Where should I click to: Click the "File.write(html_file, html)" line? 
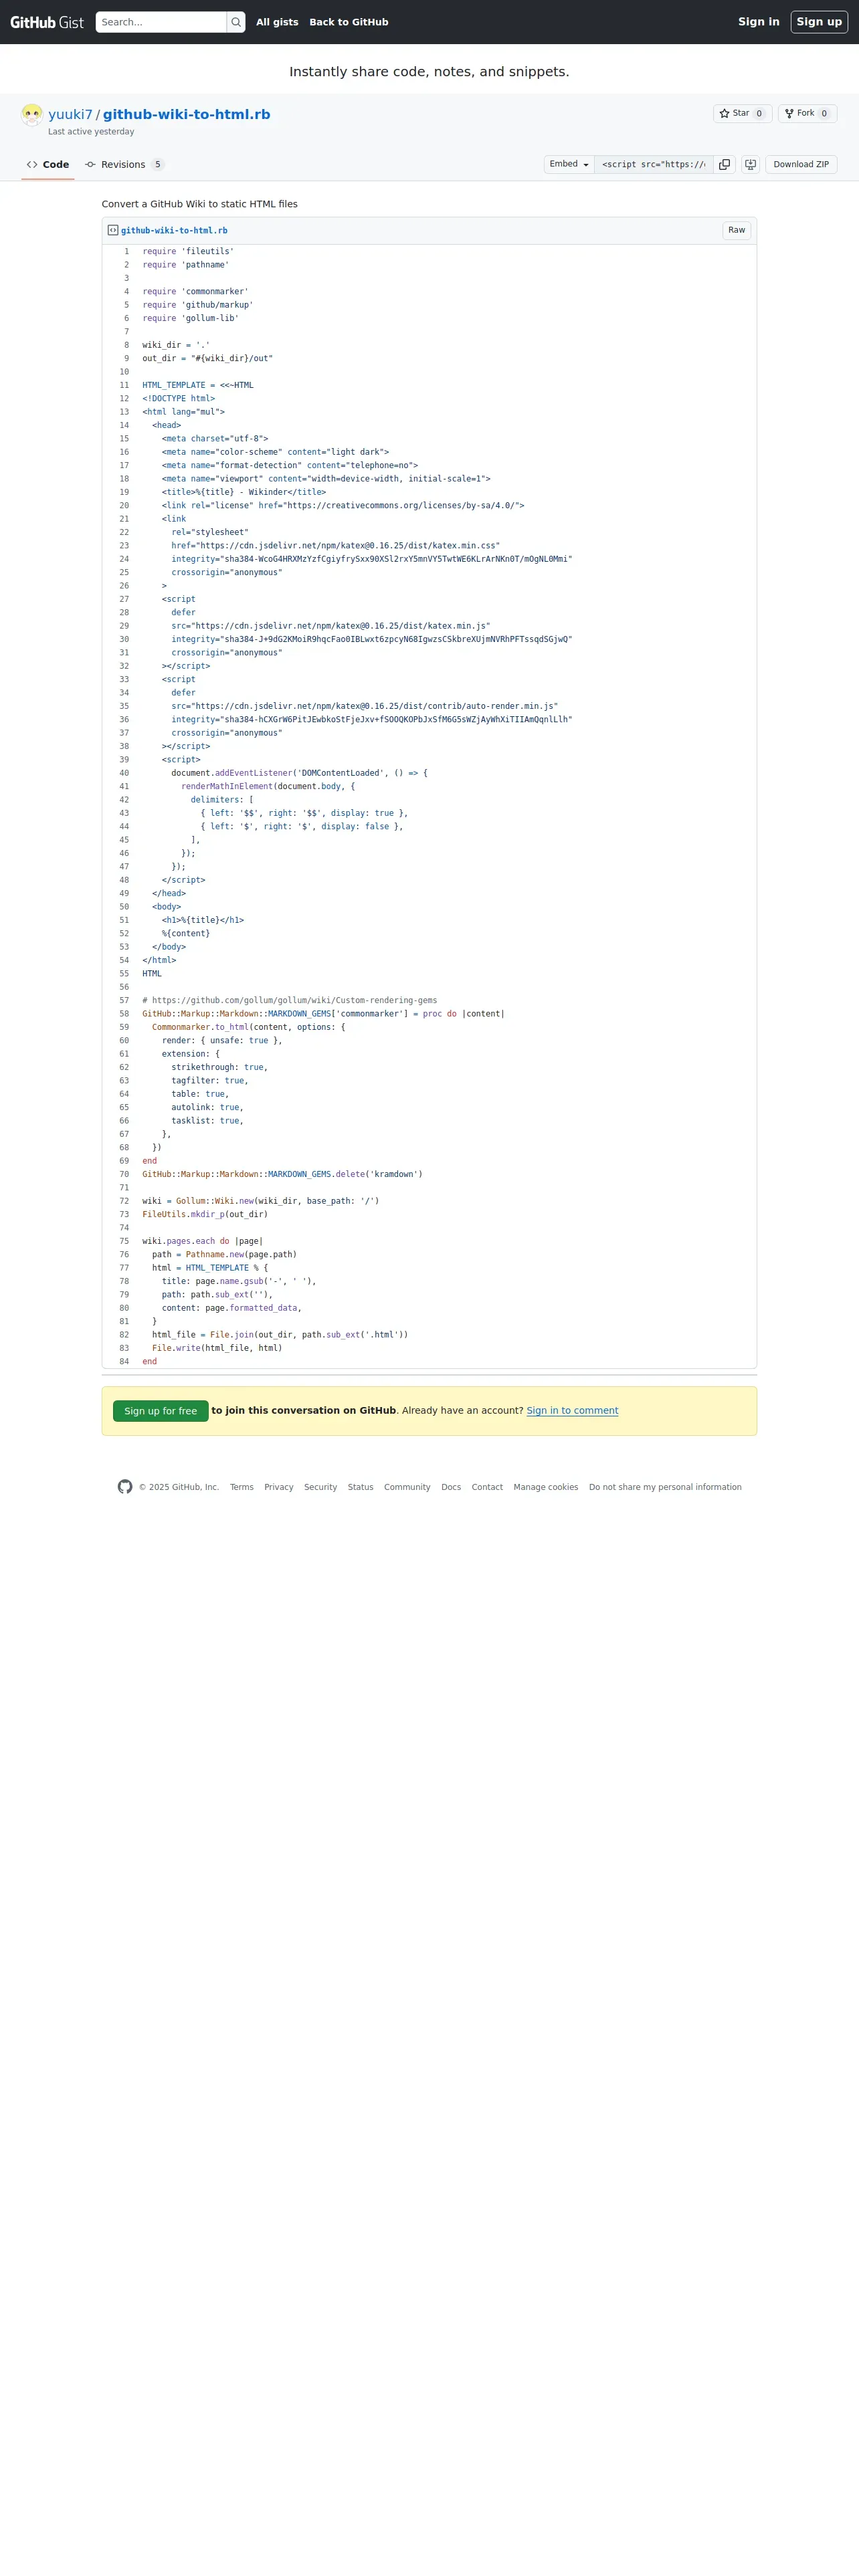[217, 1348]
